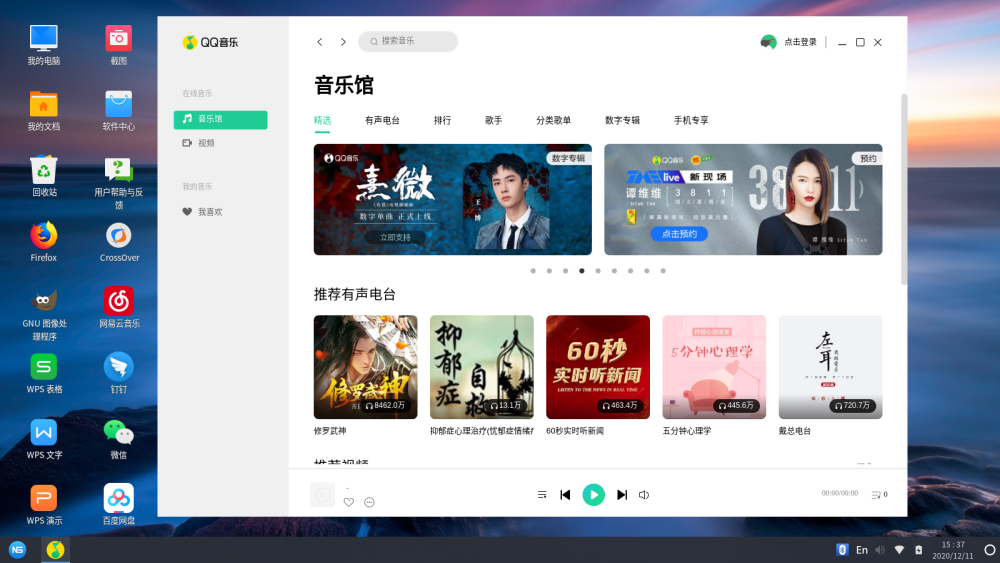Launch 百度网盘 from the desktop
The height and width of the screenshot is (563, 1000).
point(119,504)
